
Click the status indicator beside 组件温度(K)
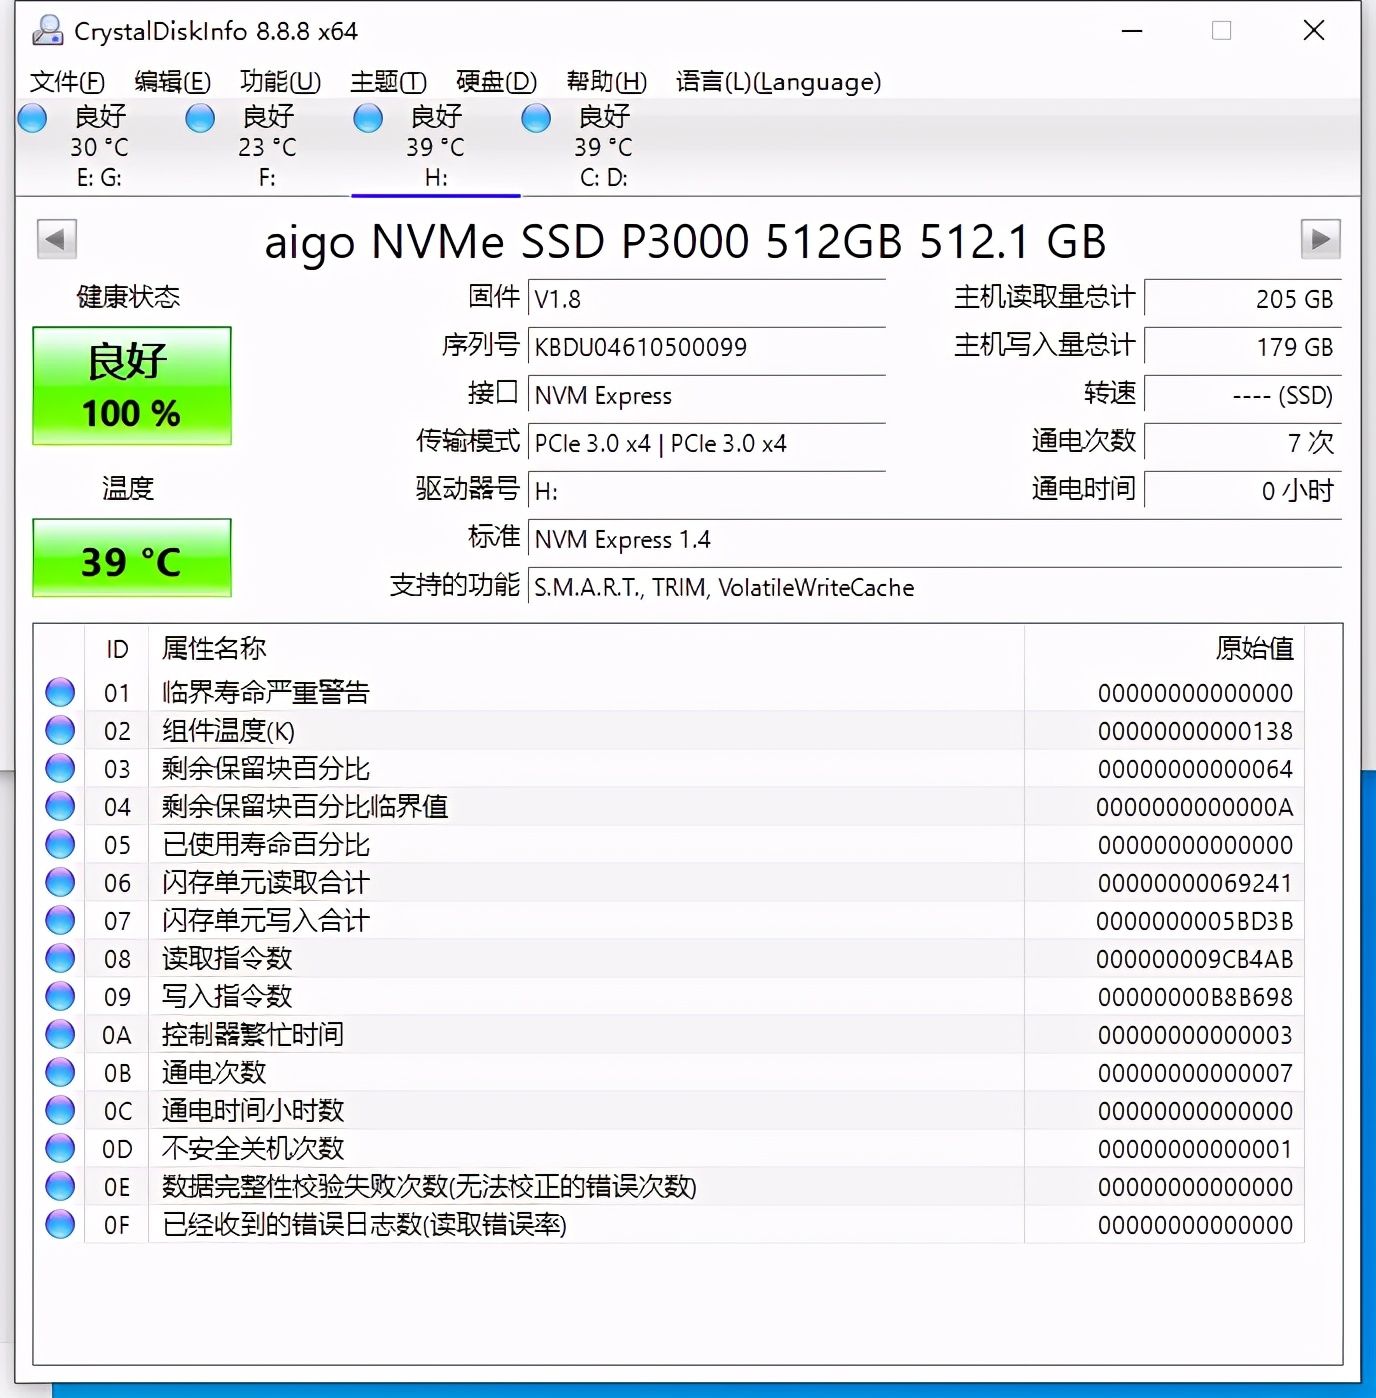[x=59, y=729]
